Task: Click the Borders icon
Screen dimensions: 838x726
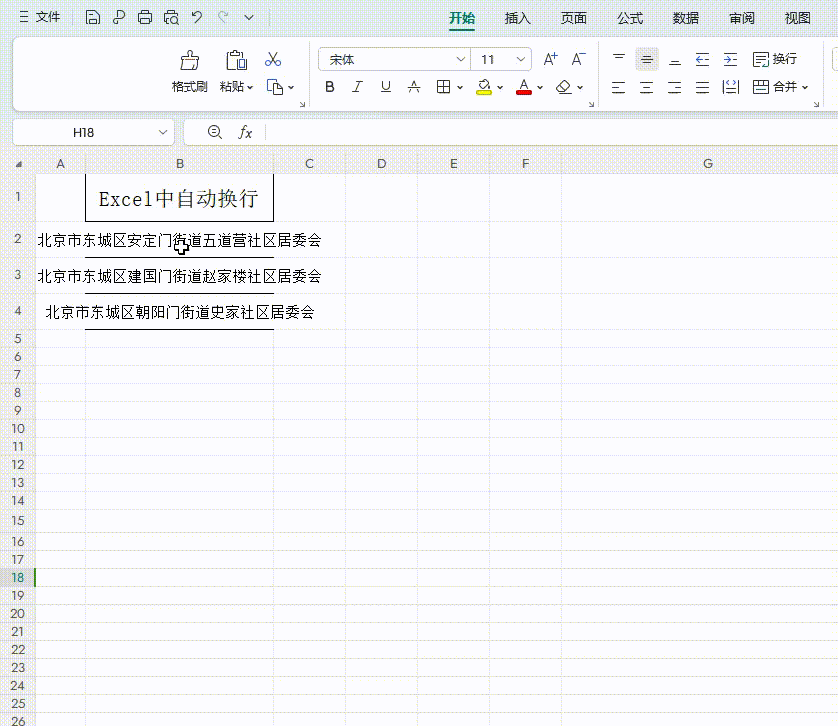Action: pos(443,87)
